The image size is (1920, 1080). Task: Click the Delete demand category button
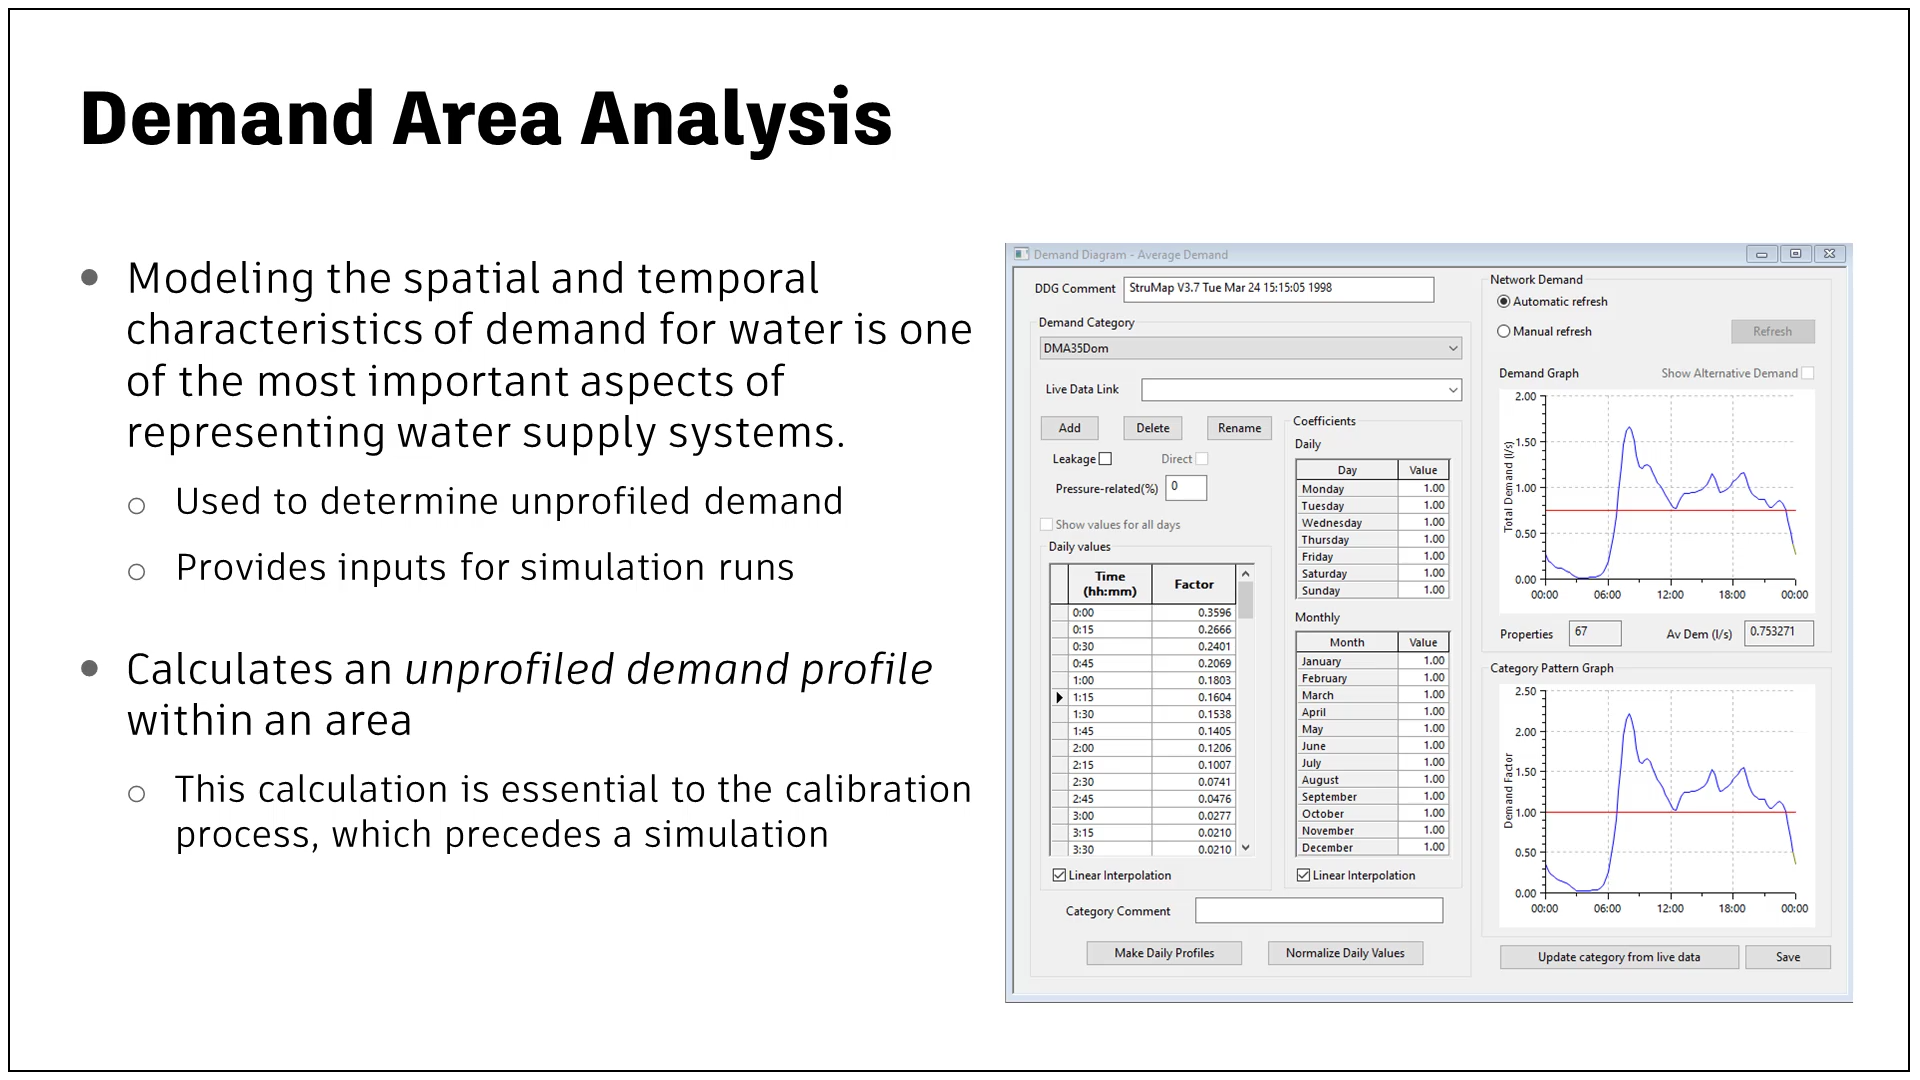[x=1151, y=427]
